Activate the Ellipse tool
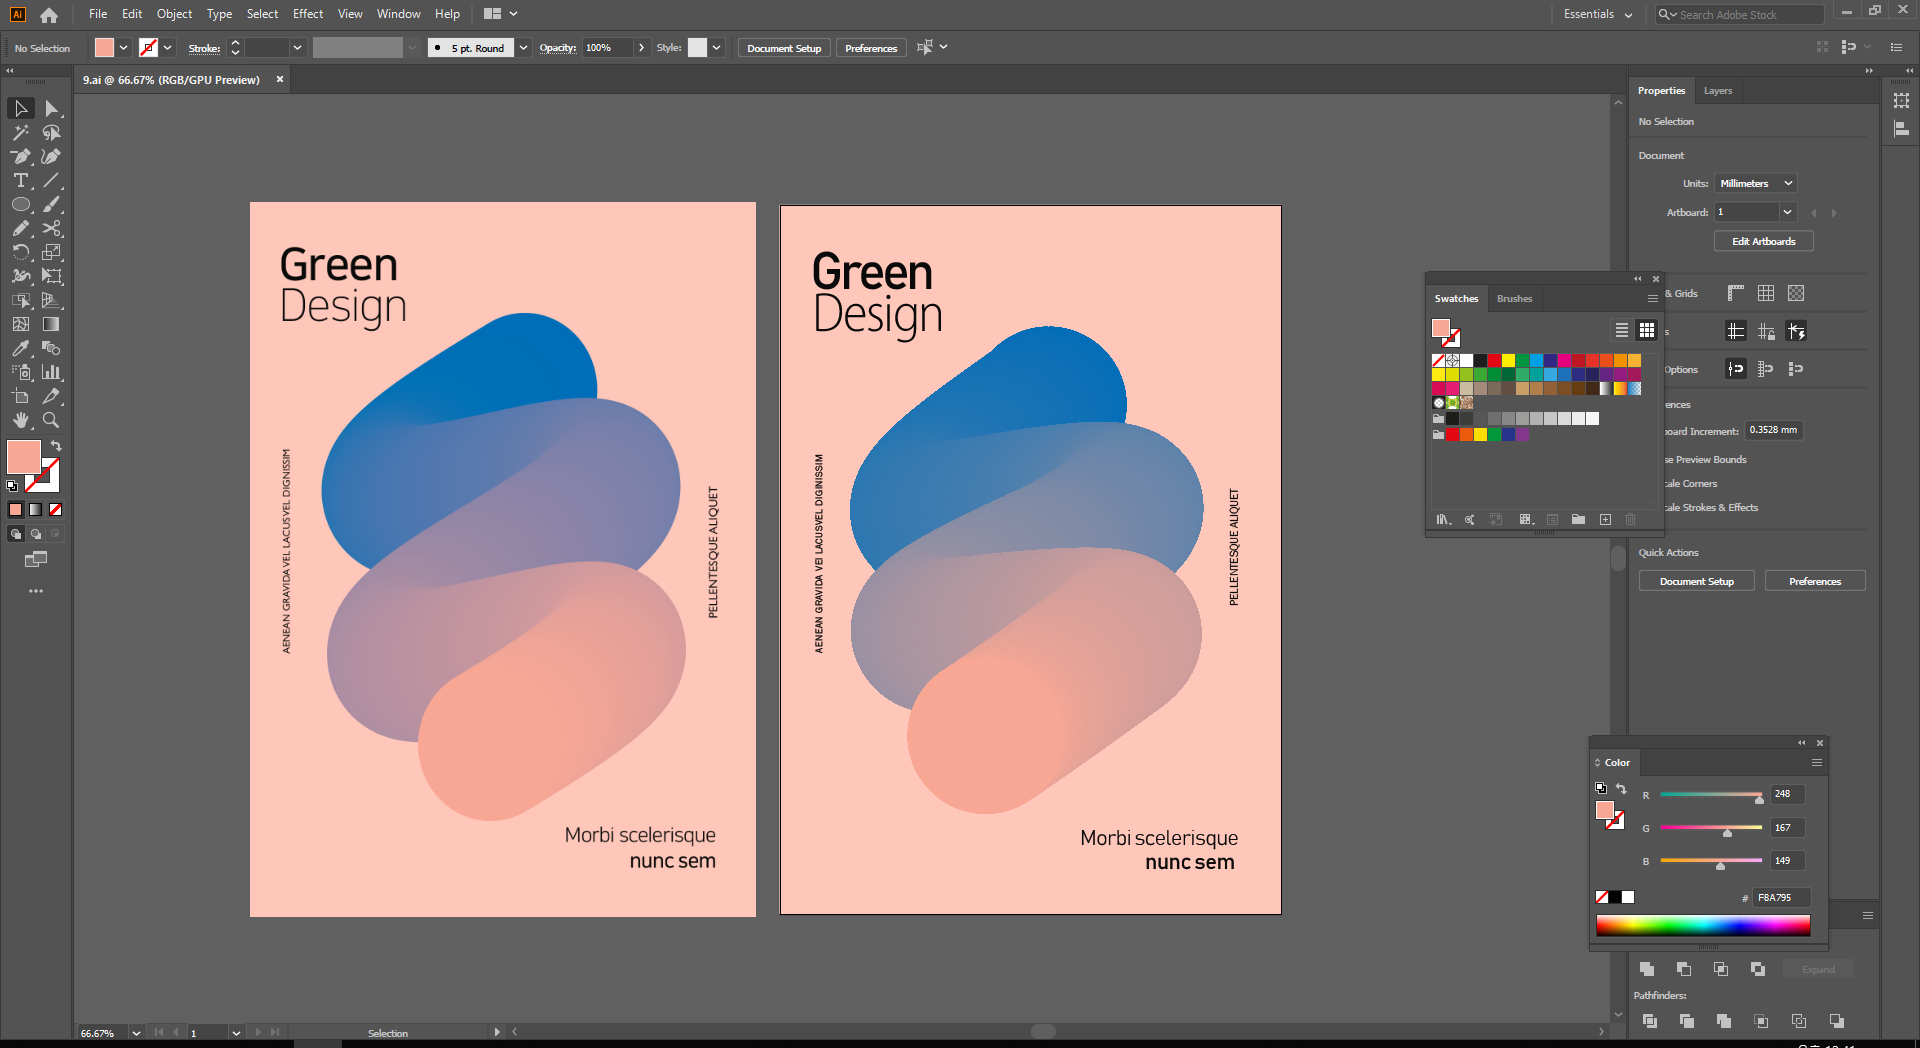Viewport: 1920px width, 1048px height. [21, 205]
